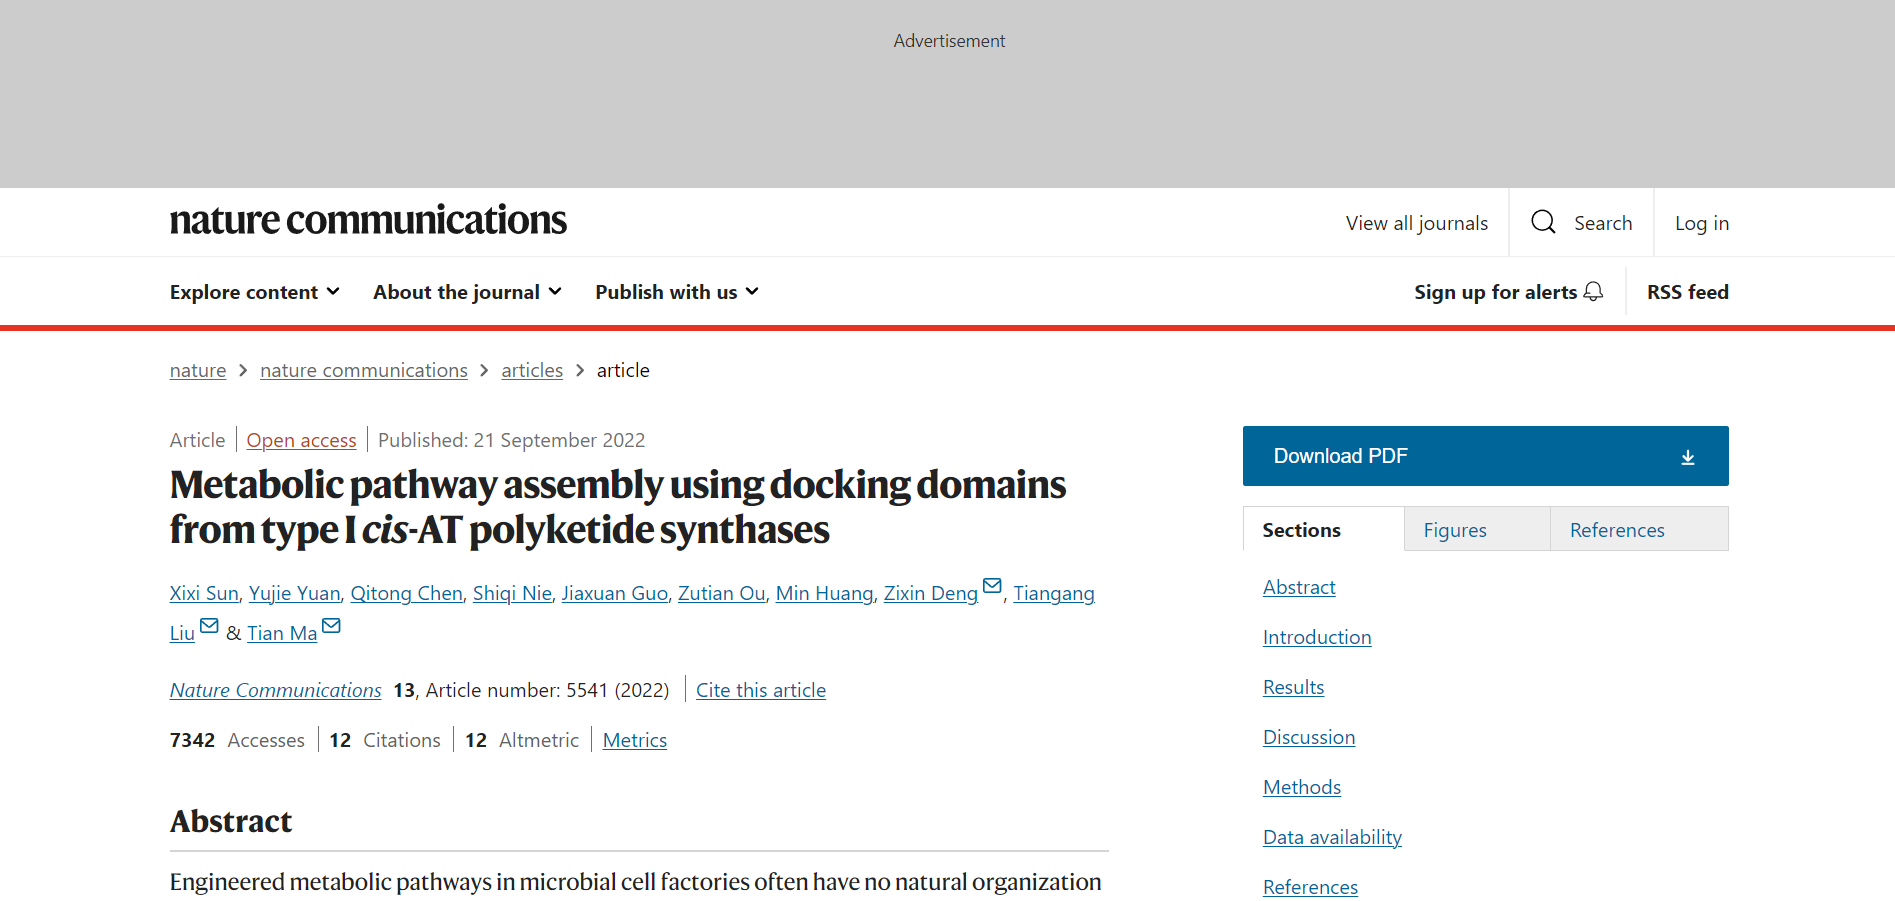
Task: Go to the Introduction section link
Action: point(1317,637)
